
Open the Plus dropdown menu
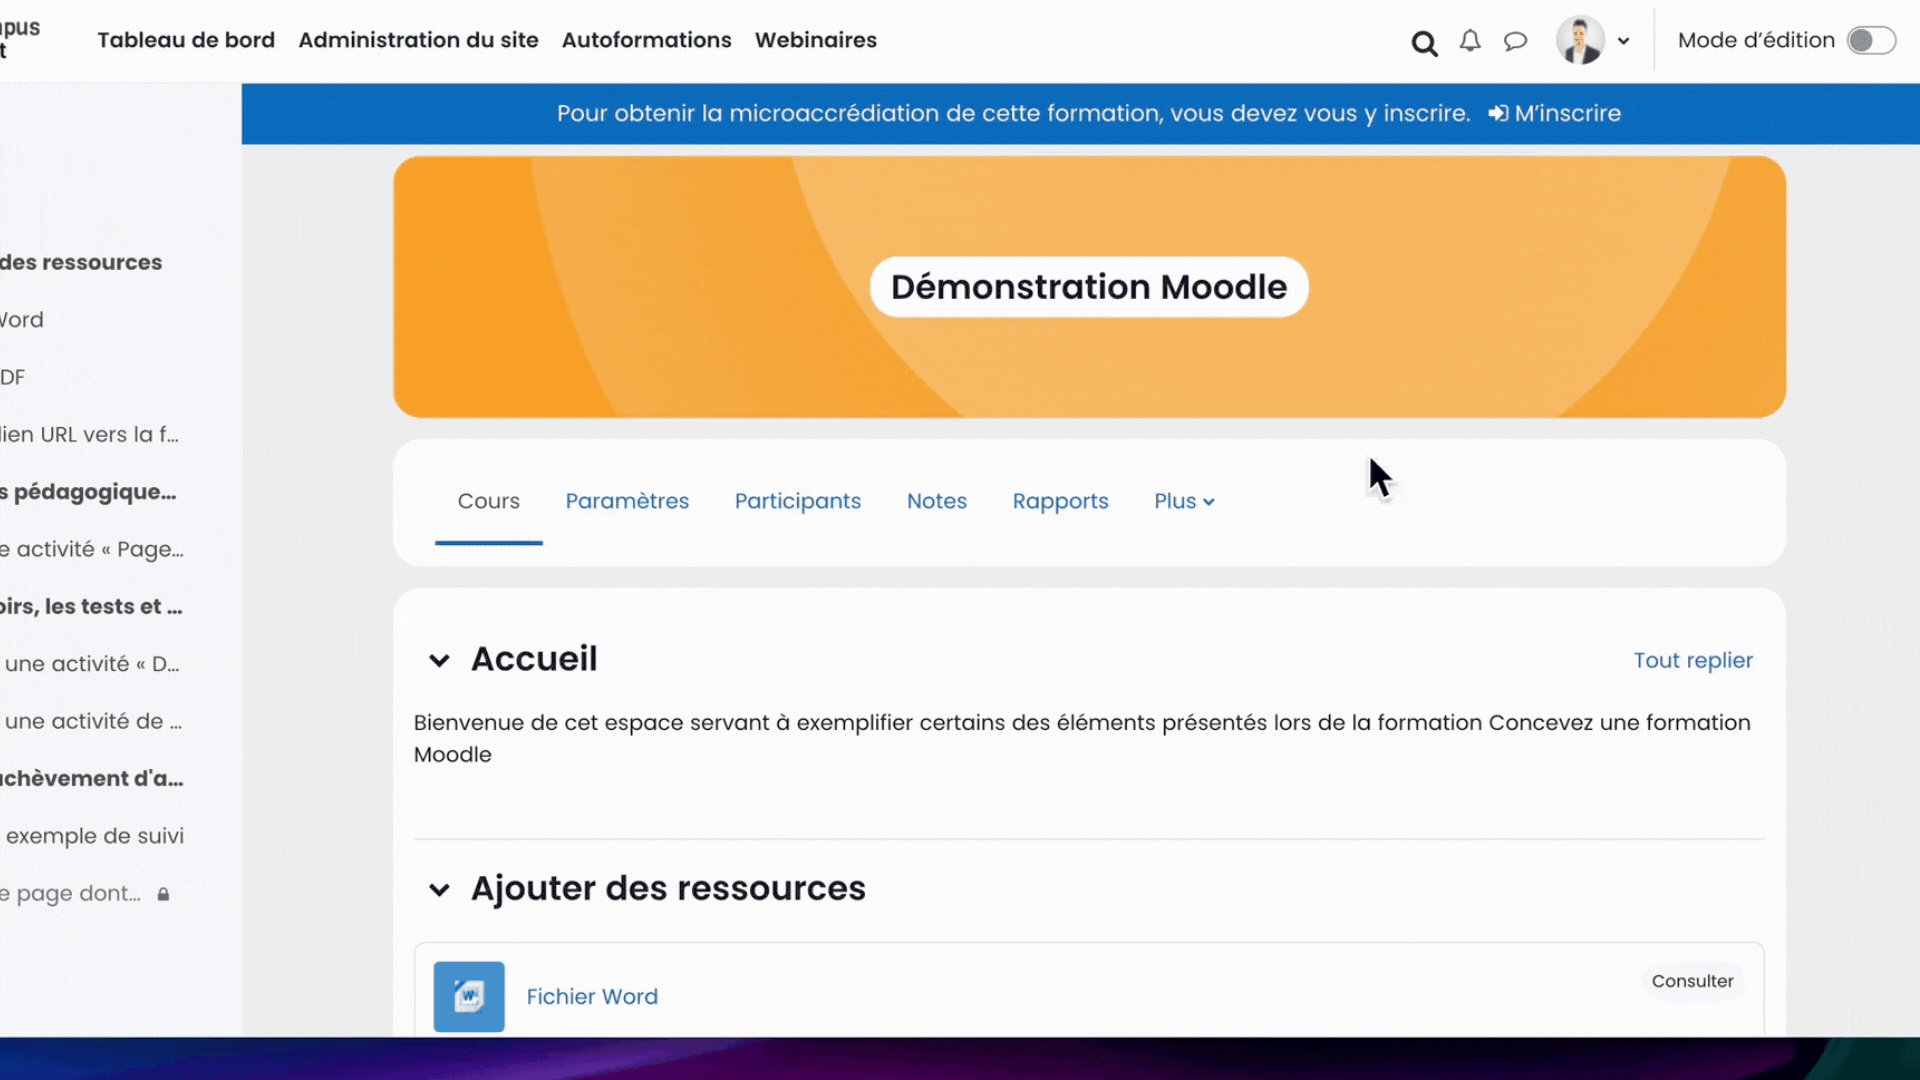pyautogui.click(x=1183, y=501)
